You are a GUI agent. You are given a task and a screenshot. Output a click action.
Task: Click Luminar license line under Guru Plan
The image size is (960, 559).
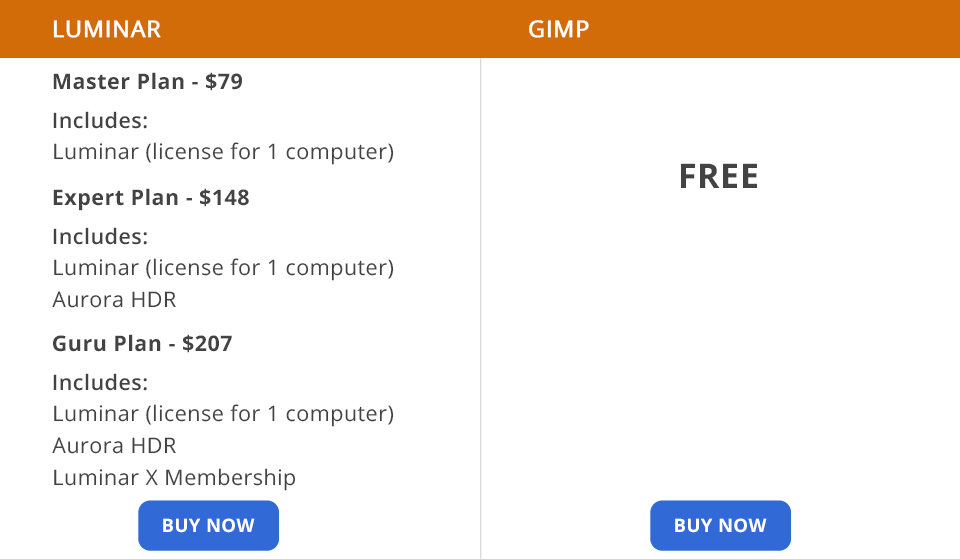223,413
